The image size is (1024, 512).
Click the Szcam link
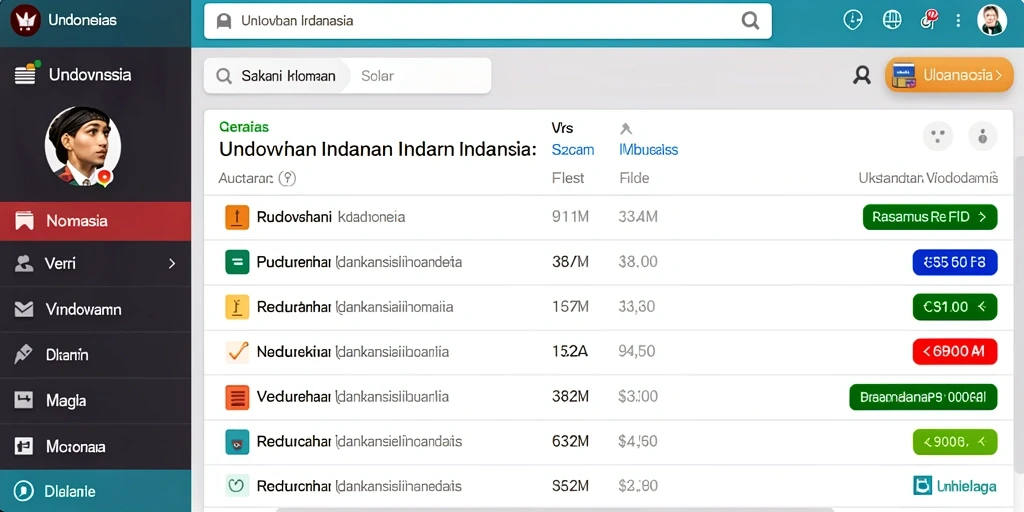pos(573,150)
